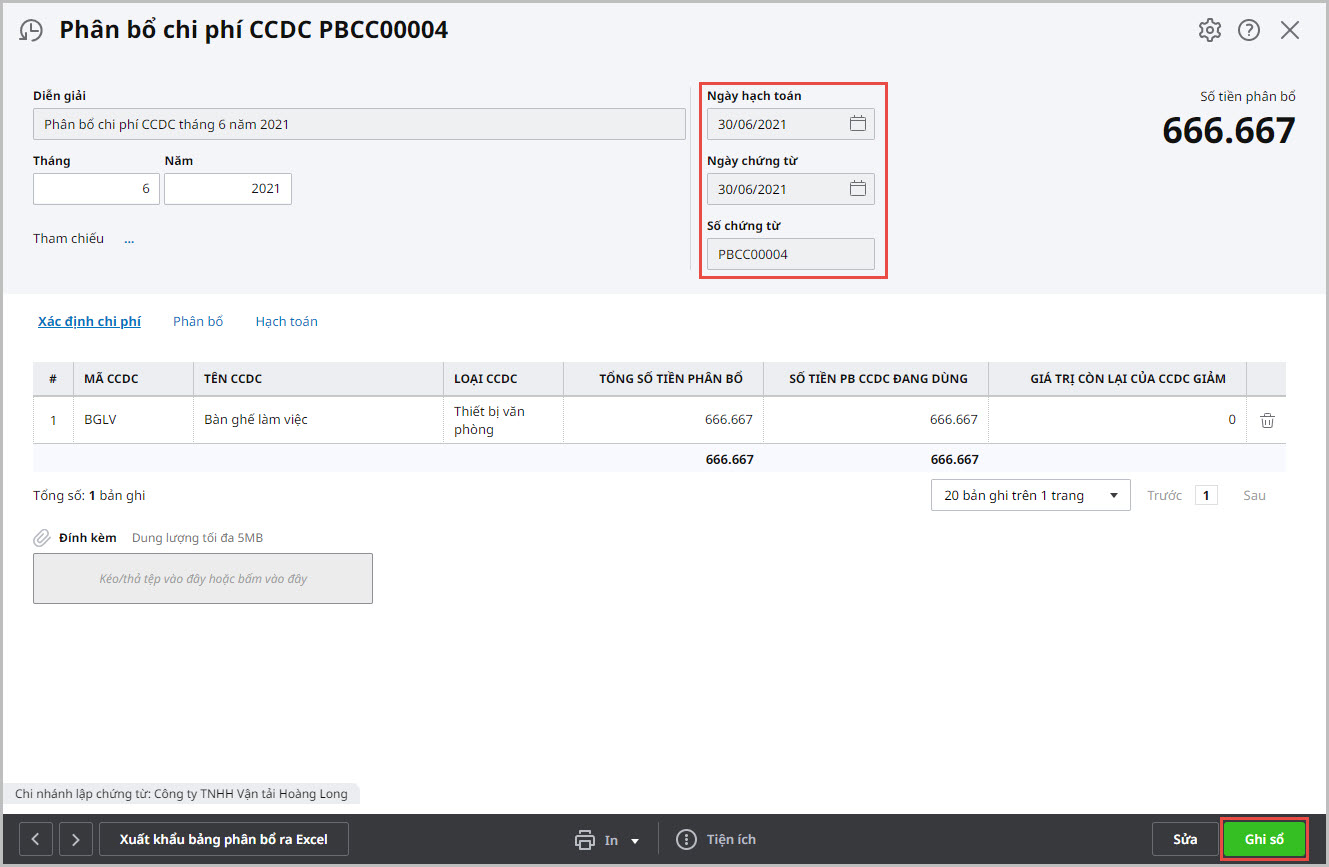
Task: Select the Xác định chi phí tab
Action: coord(89,321)
